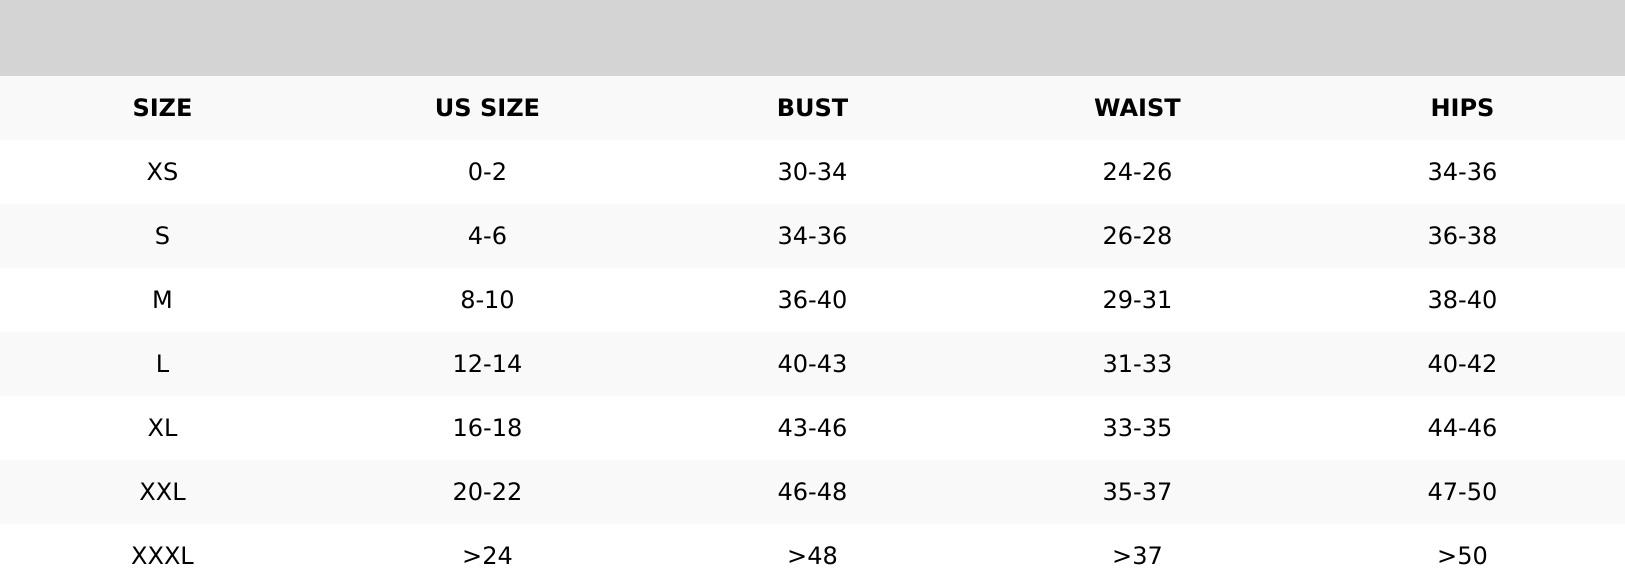Select the 35-37 waist cell
Screen dimensions: 1625x588
click(1137, 492)
